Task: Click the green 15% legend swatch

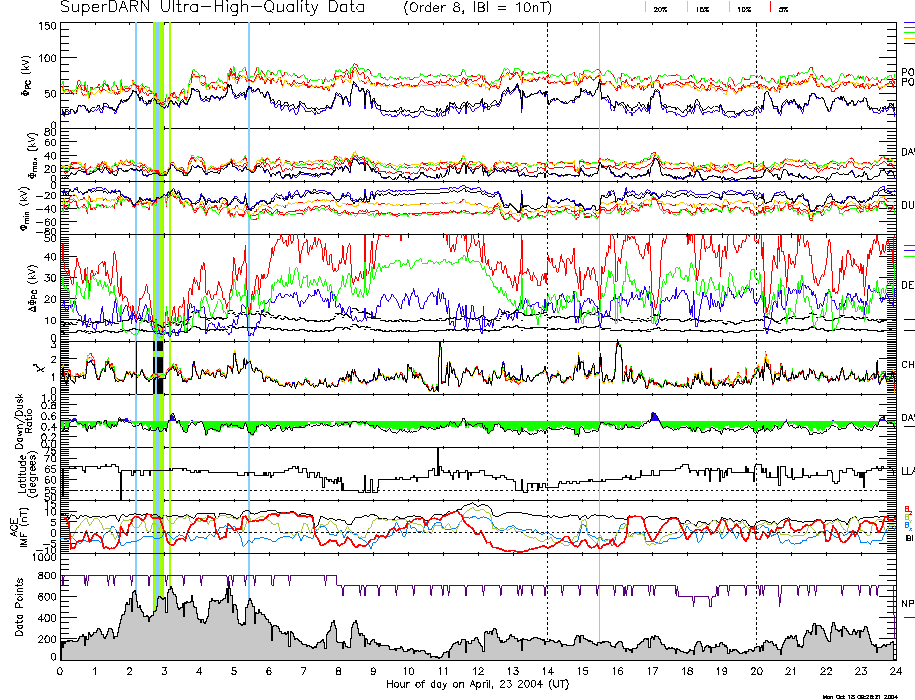Action: click(x=689, y=8)
